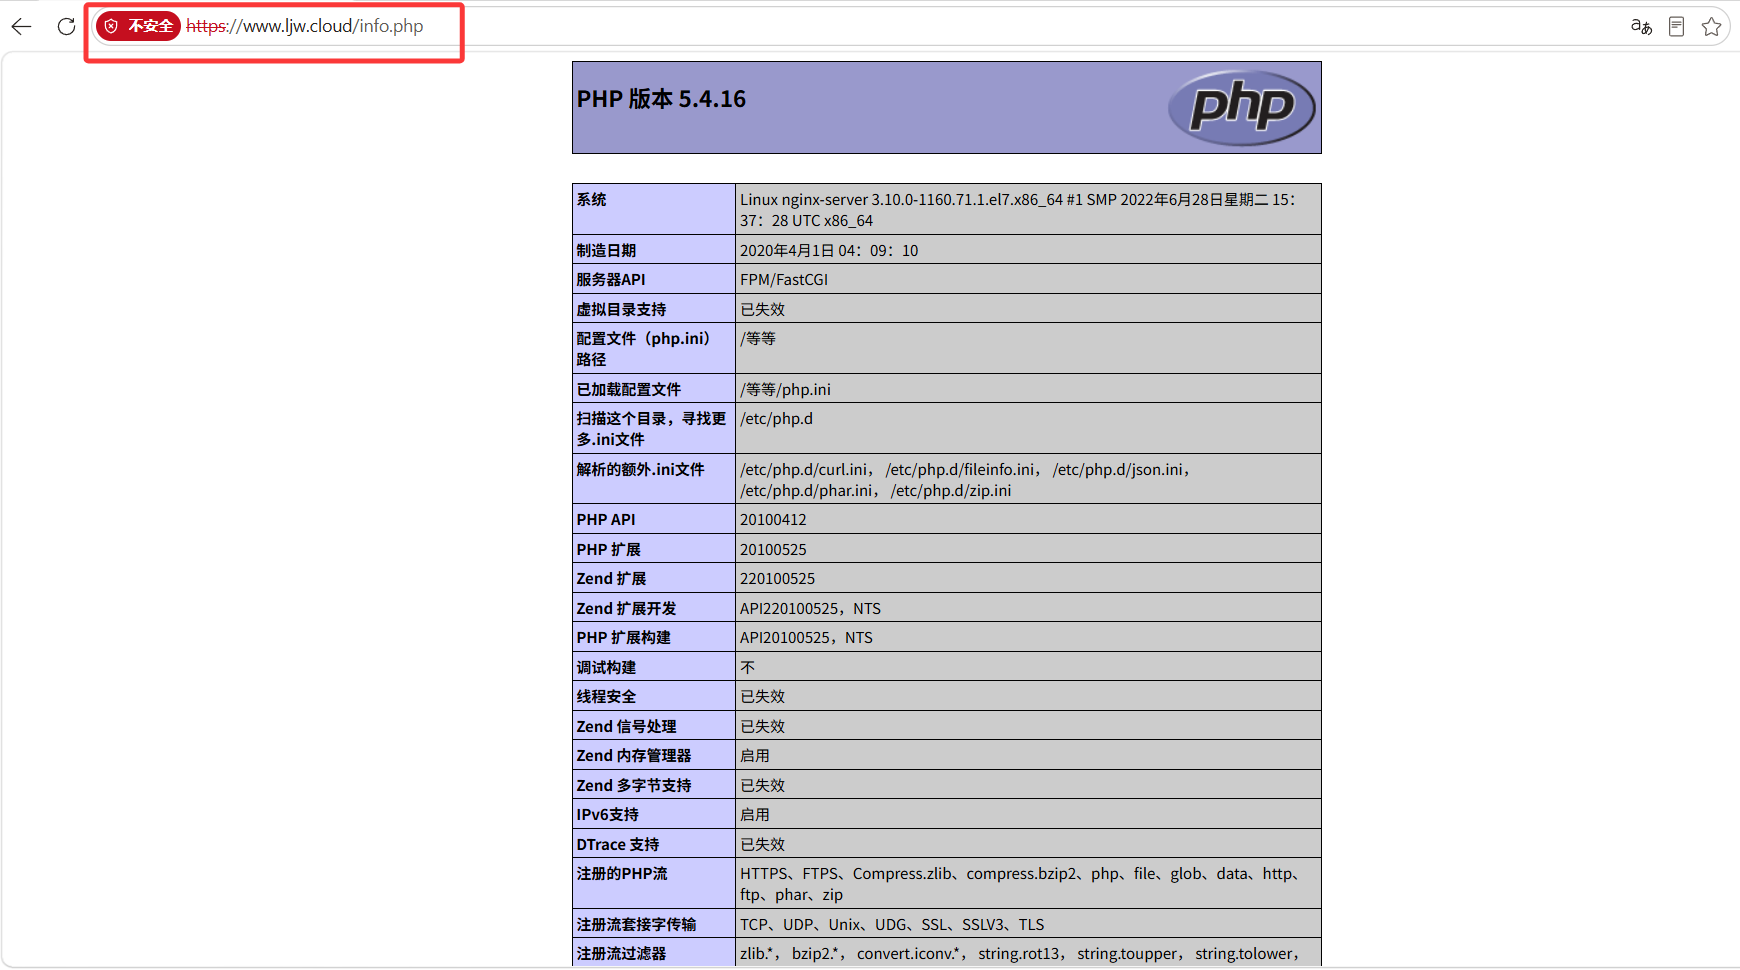Image resolution: width=1740 pixels, height=970 pixels.
Task: Select the IPv6支持 row label
Action: coord(608,815)
